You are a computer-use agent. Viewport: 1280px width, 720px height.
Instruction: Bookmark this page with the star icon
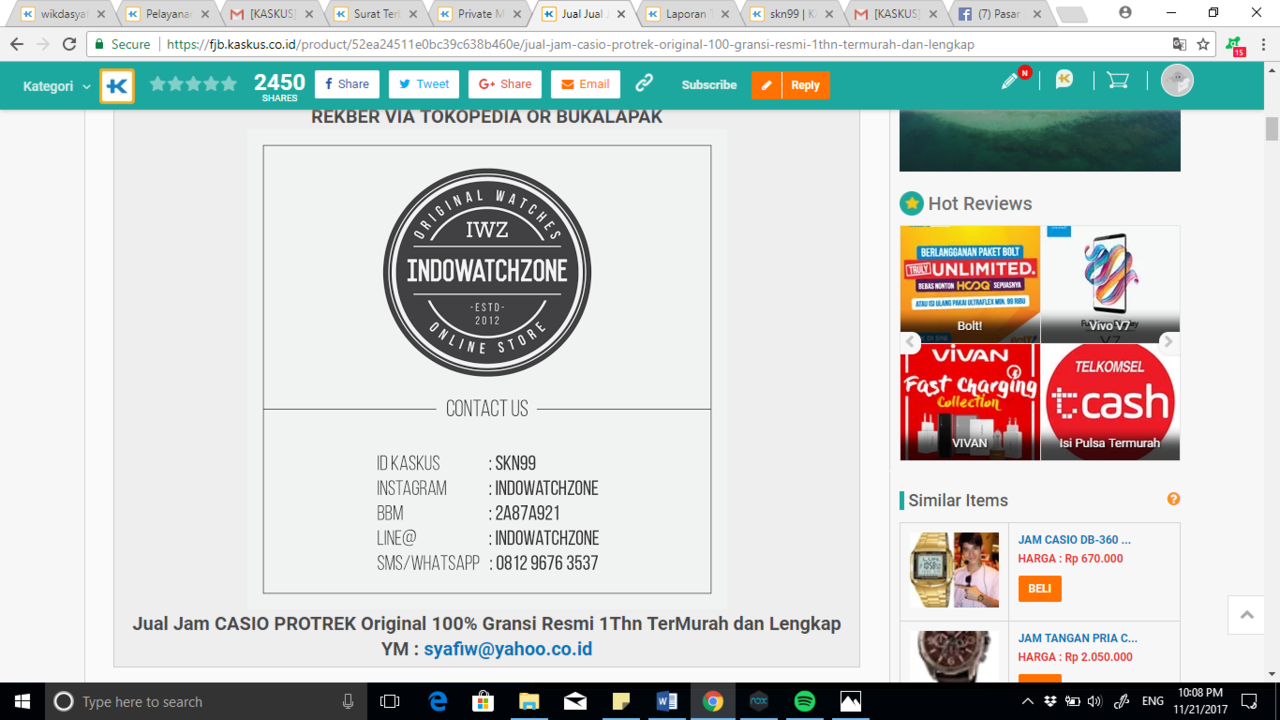click(x=1203, y=44)
